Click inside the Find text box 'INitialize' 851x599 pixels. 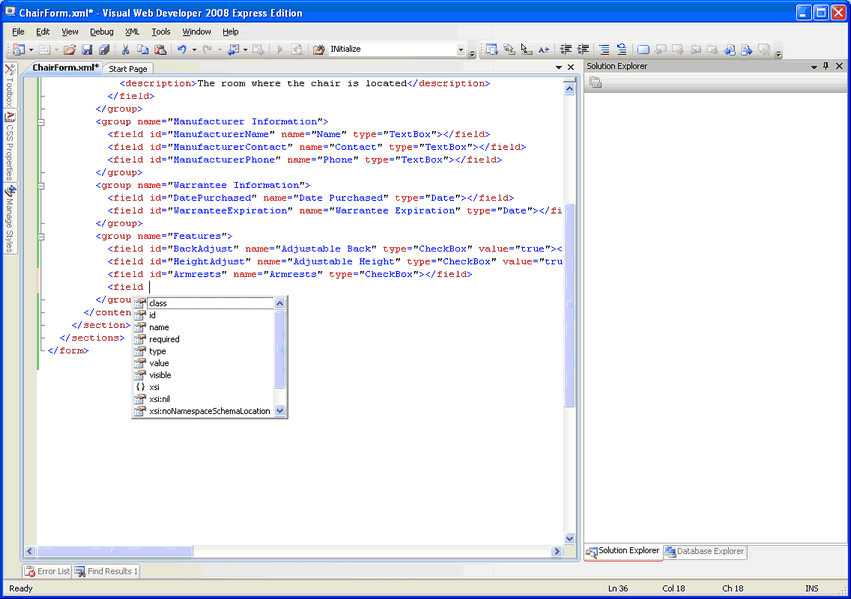(392, 49)
